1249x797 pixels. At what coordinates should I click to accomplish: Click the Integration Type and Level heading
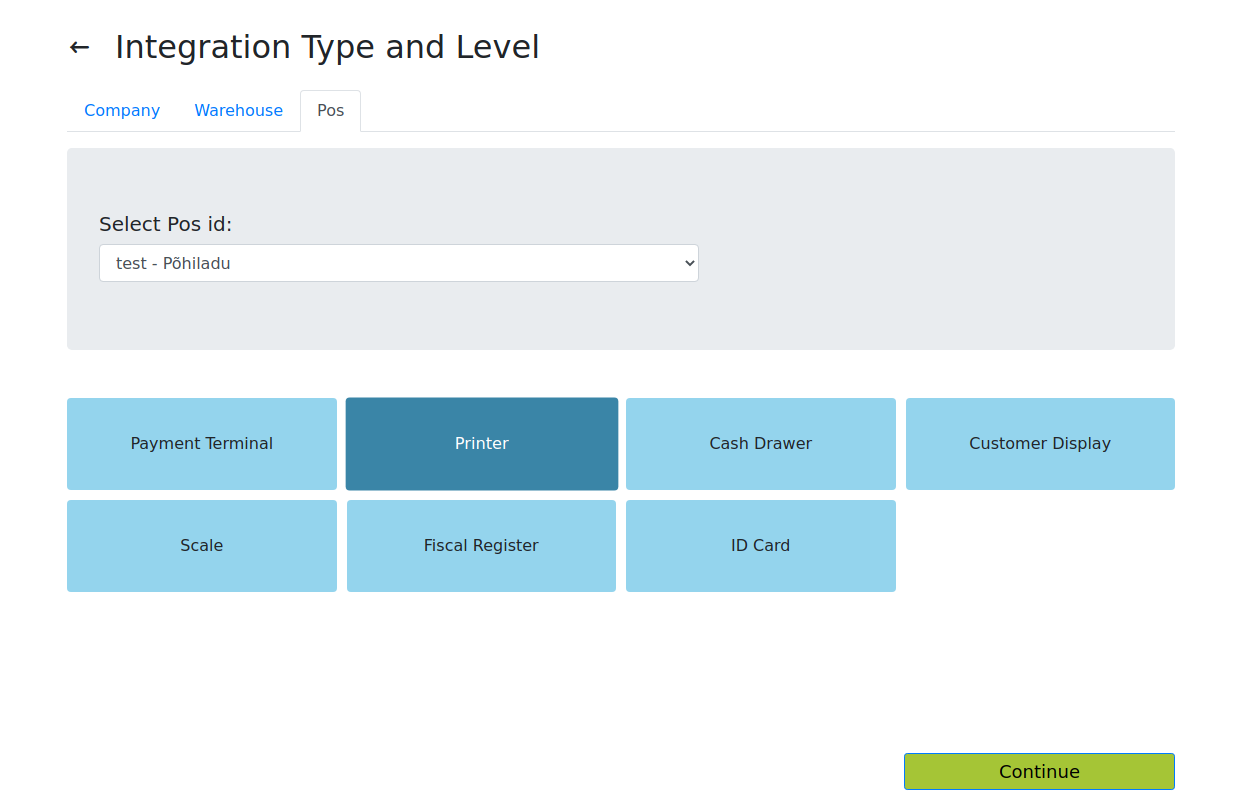click(x=327, y=47)
